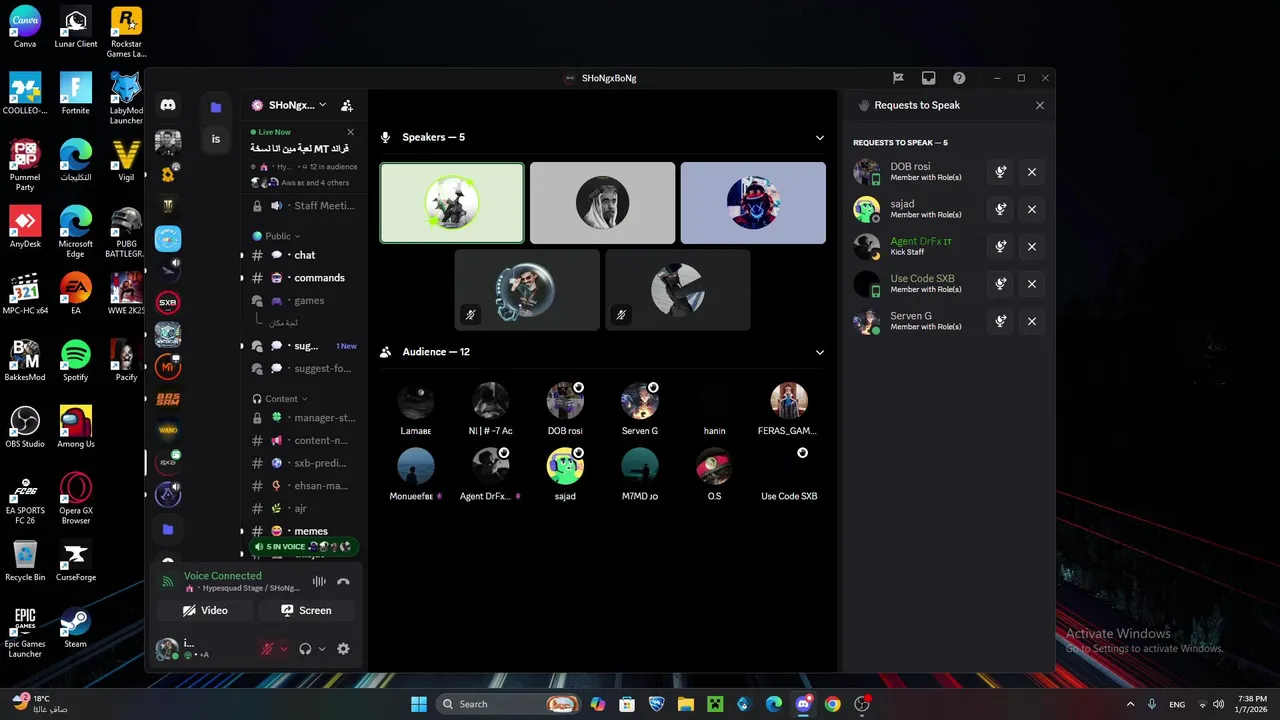
Task: Invite Agent DrFx to speak
Action: click(1000, 246)
